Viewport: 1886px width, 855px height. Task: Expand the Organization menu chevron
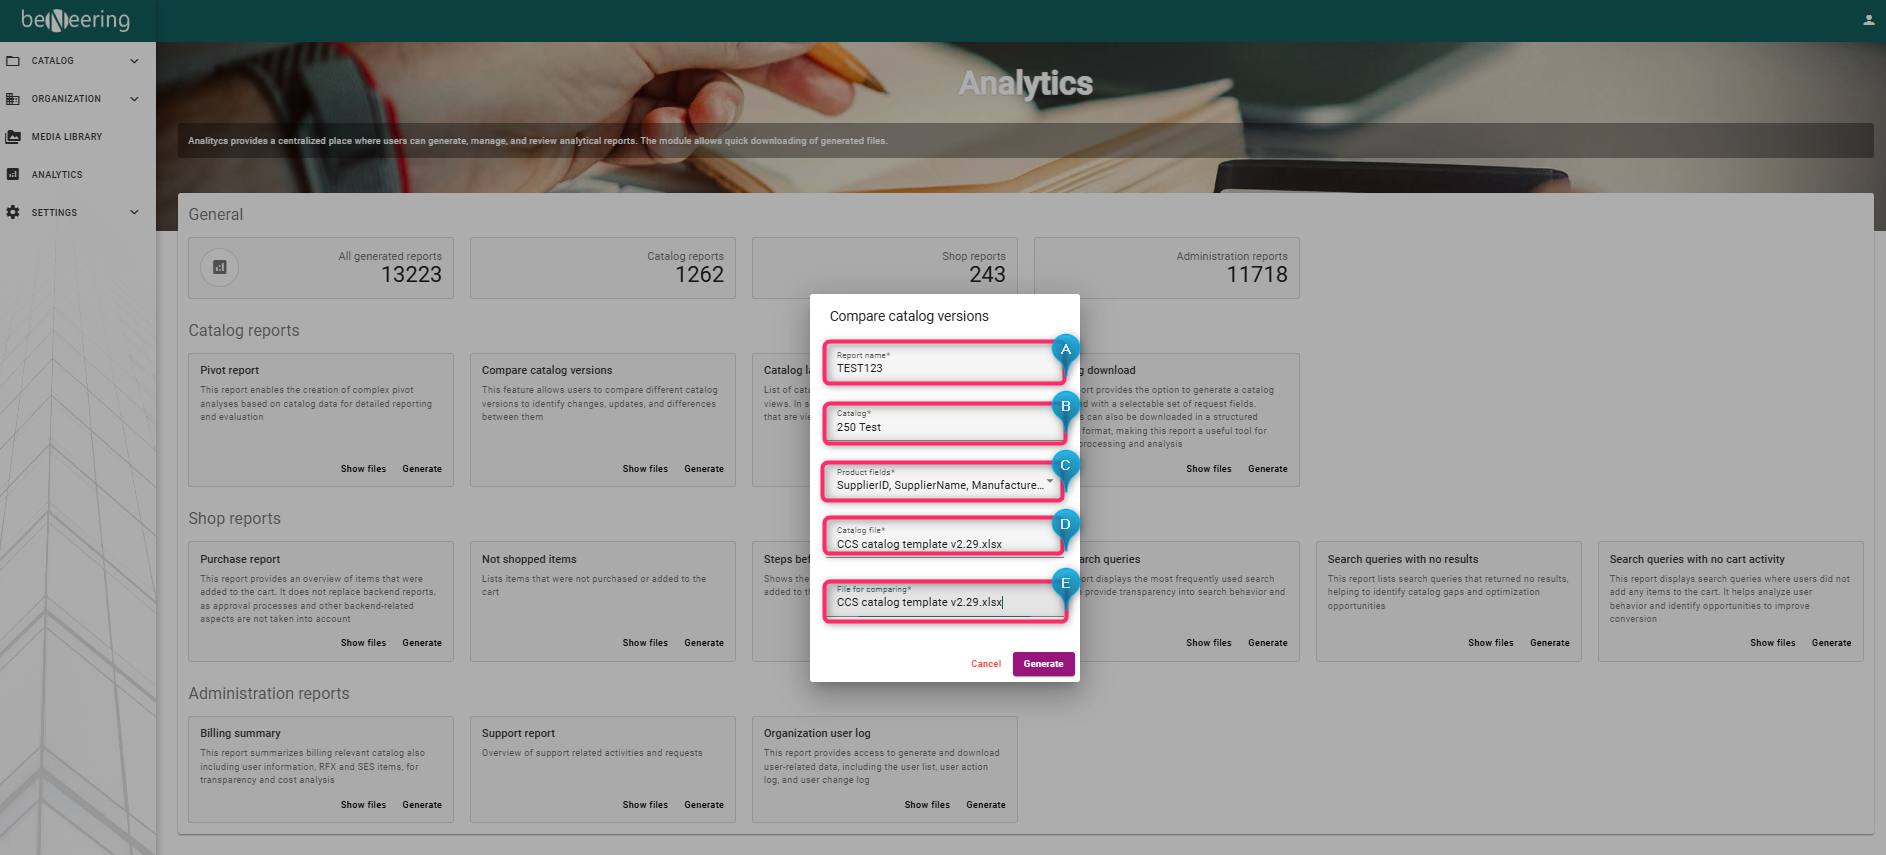(x=134, y=99)
